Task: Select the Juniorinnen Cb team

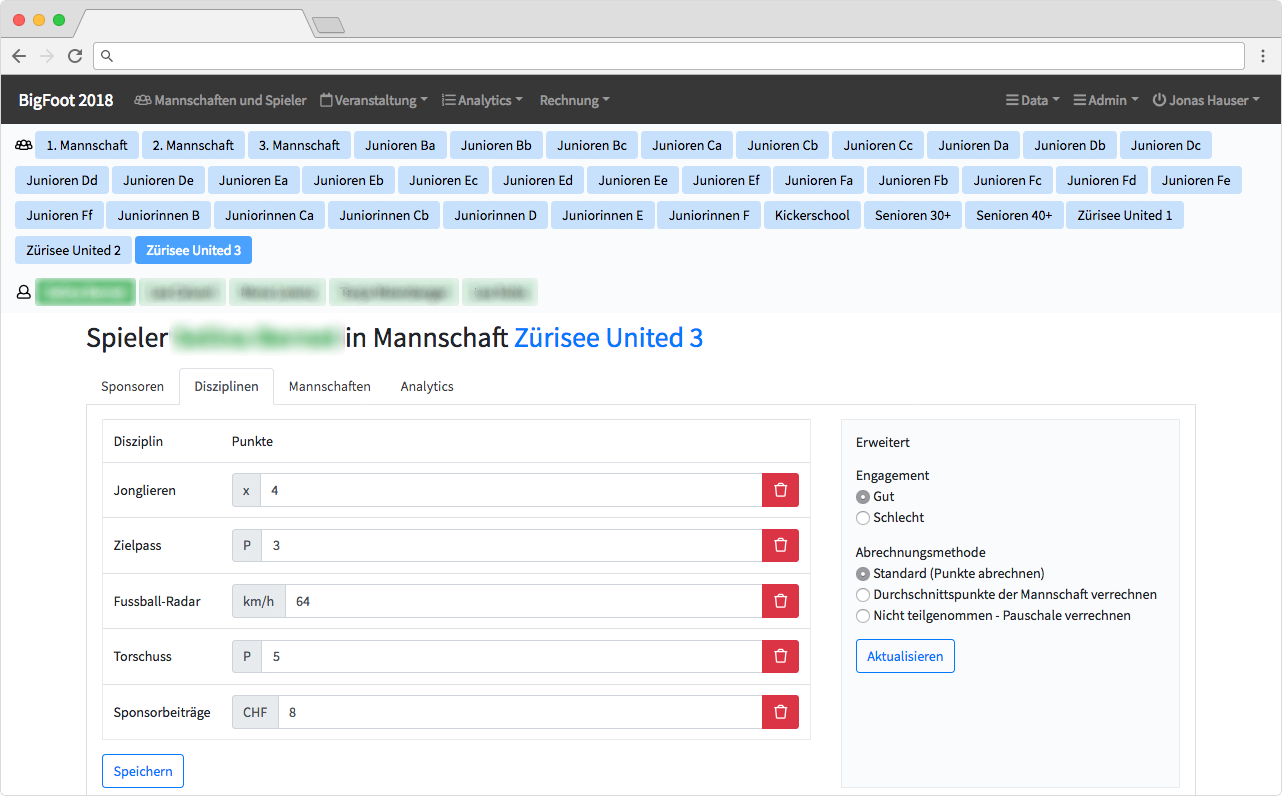Action: (384, 215)
